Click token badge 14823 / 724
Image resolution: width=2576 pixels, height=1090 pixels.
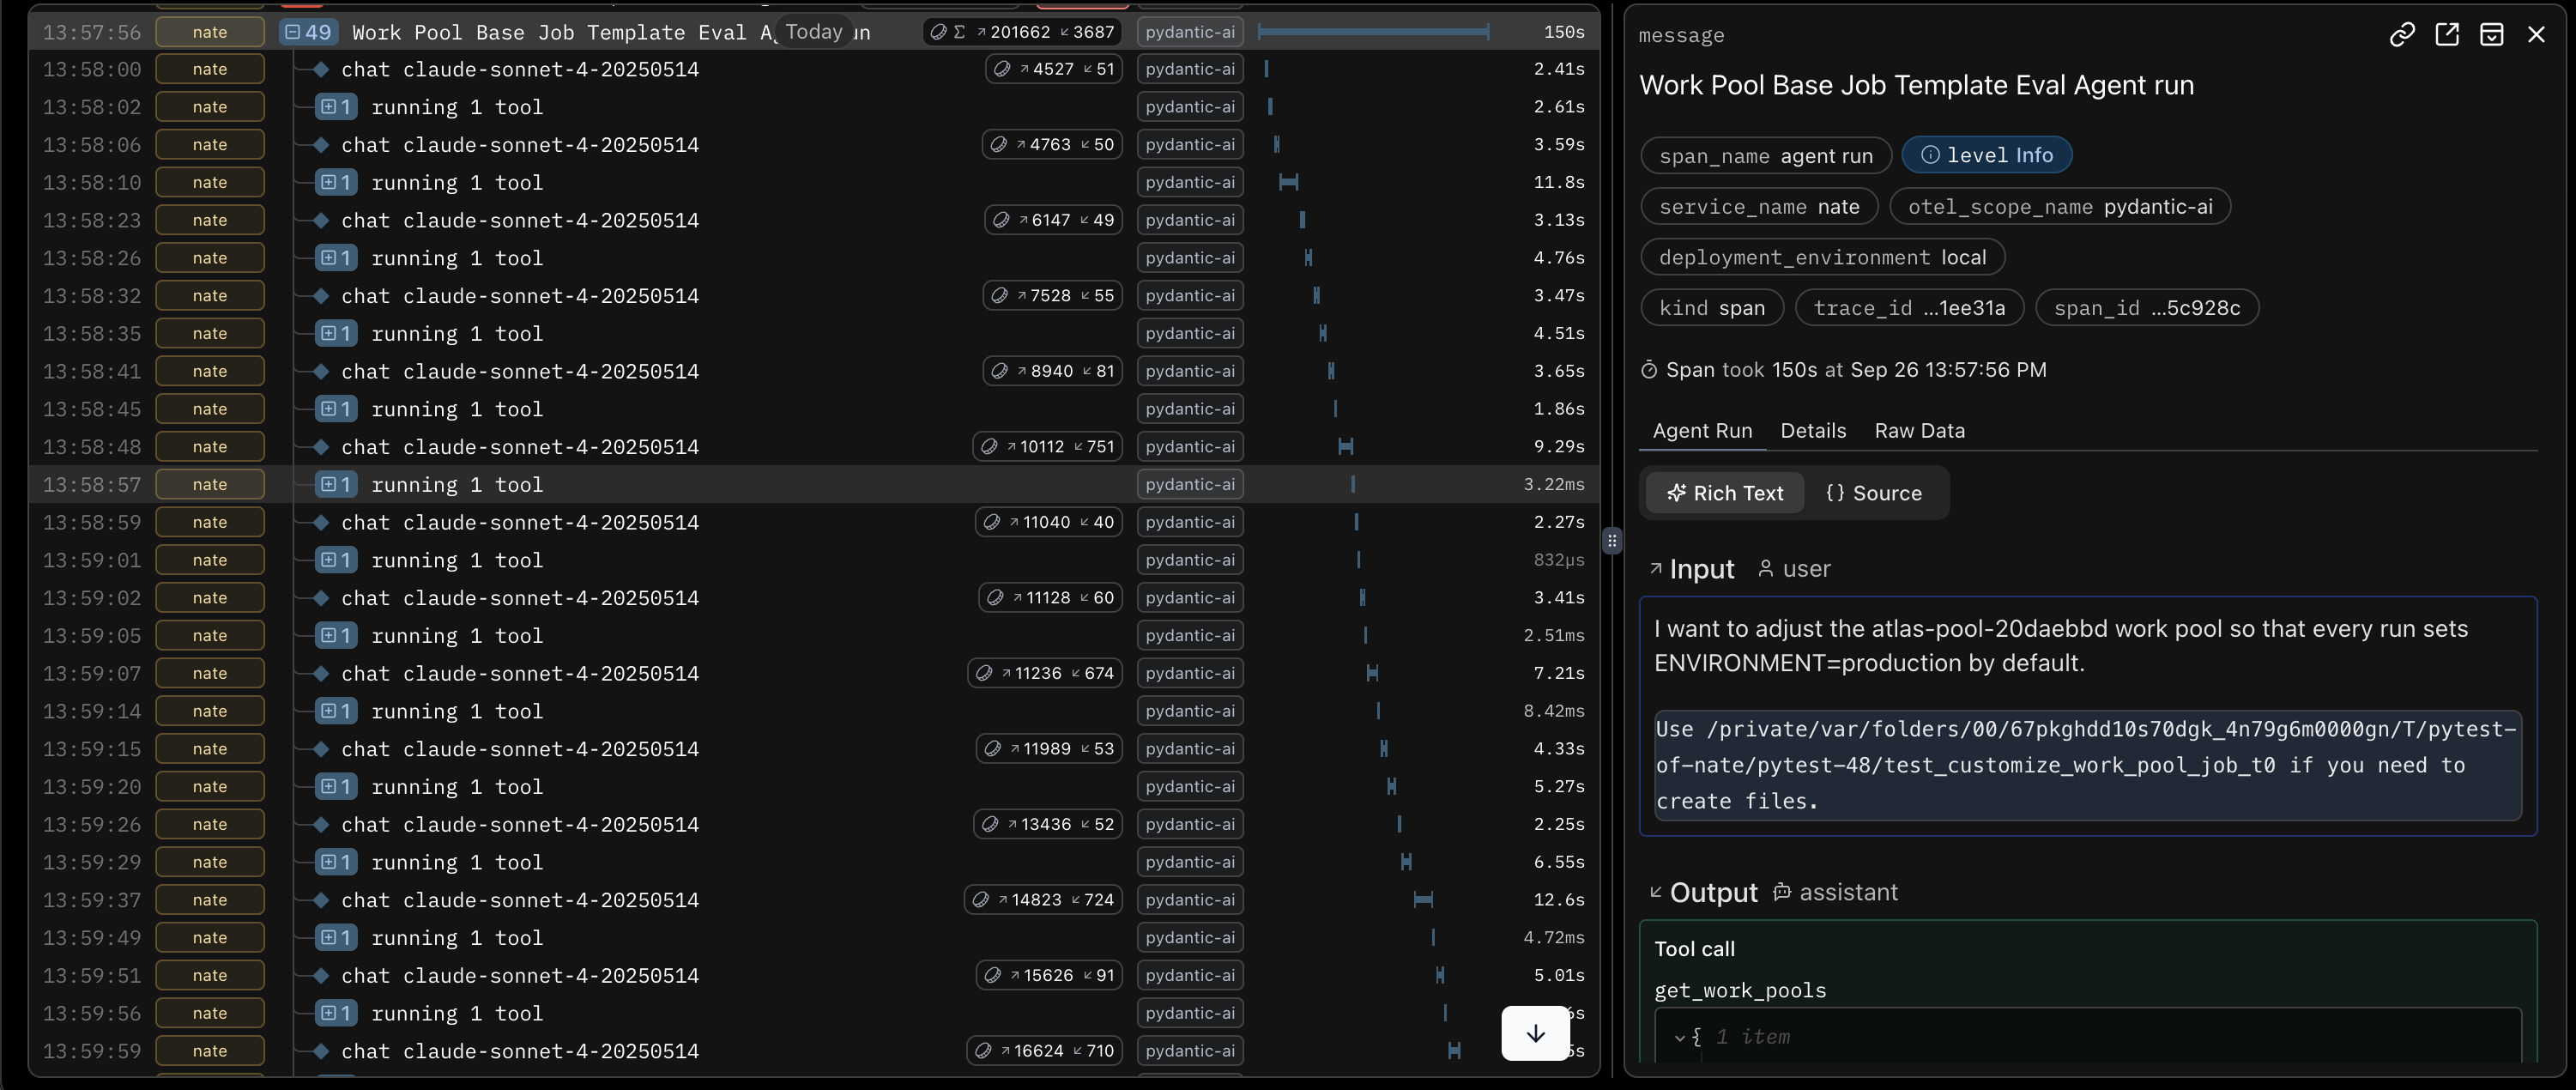pos(1043,900)
